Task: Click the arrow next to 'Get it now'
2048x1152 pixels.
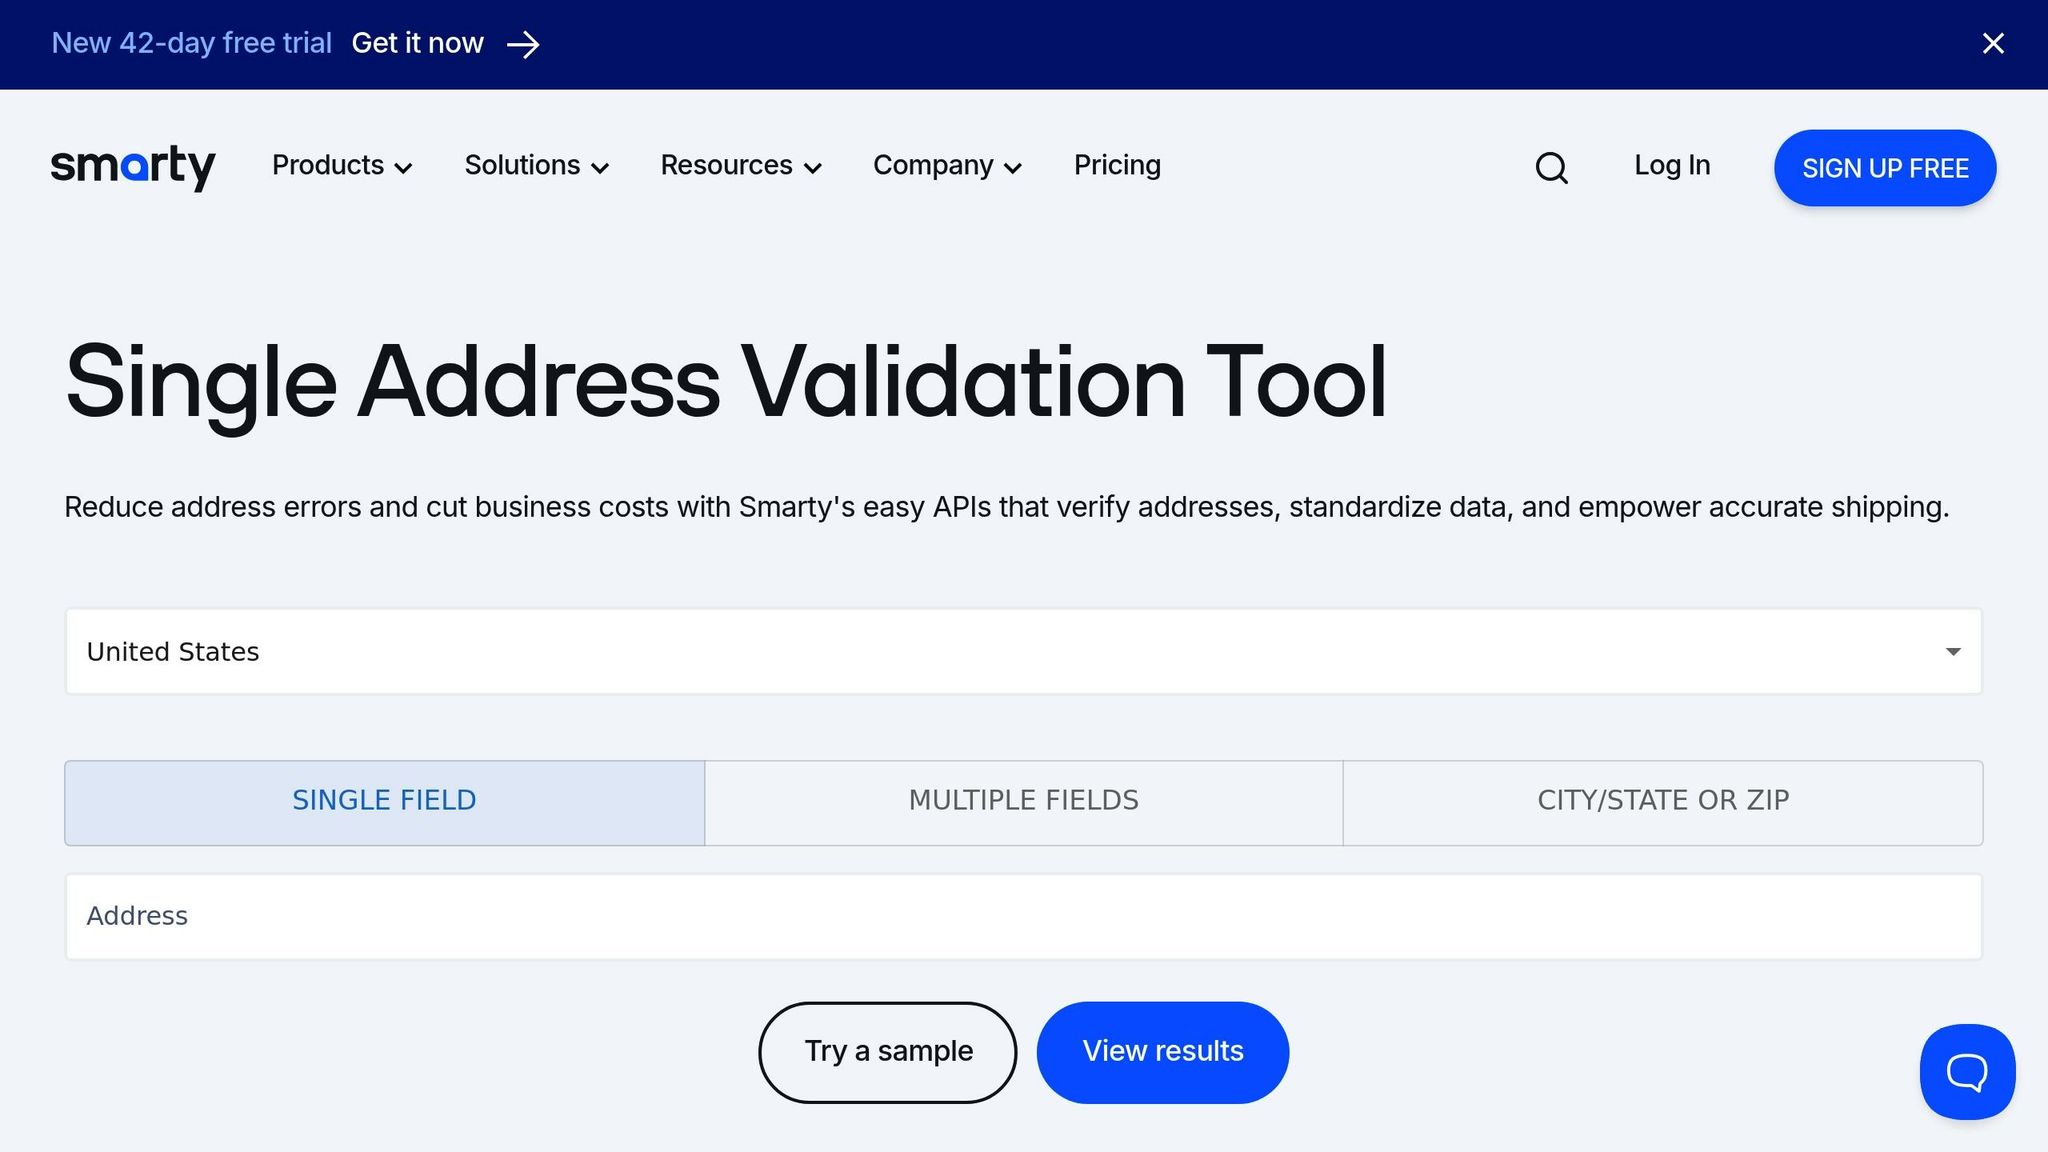Action: tap(522, 44)
